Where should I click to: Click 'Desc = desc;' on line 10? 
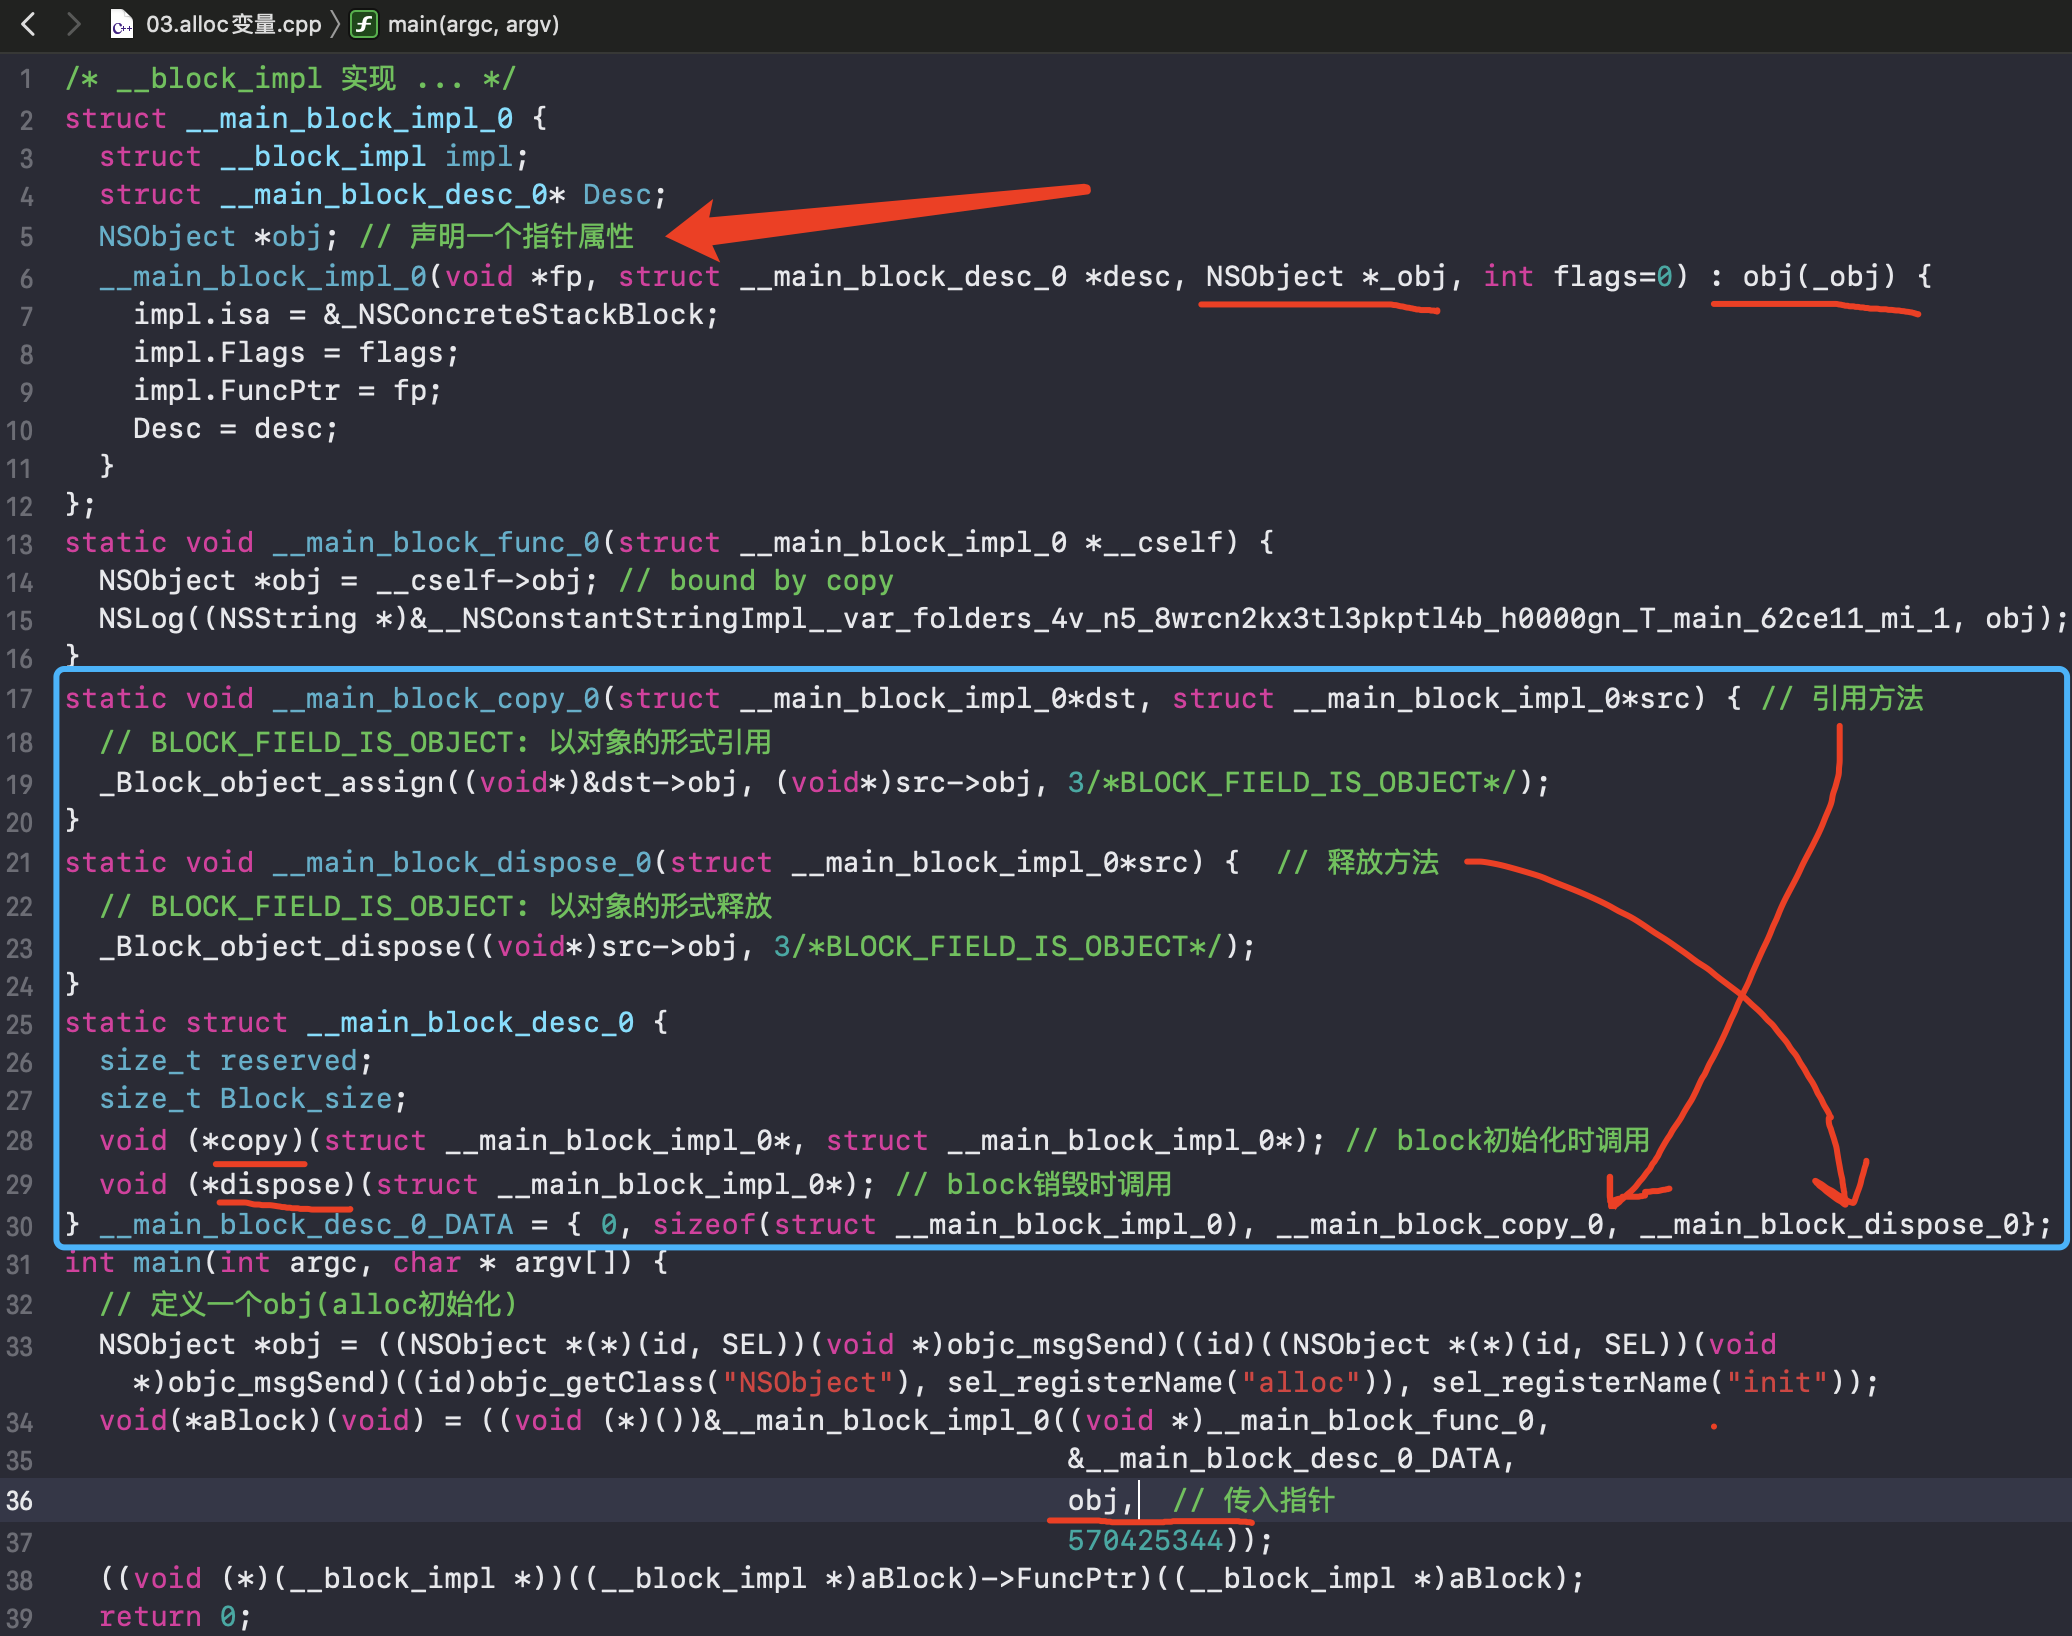pos(236,429)
